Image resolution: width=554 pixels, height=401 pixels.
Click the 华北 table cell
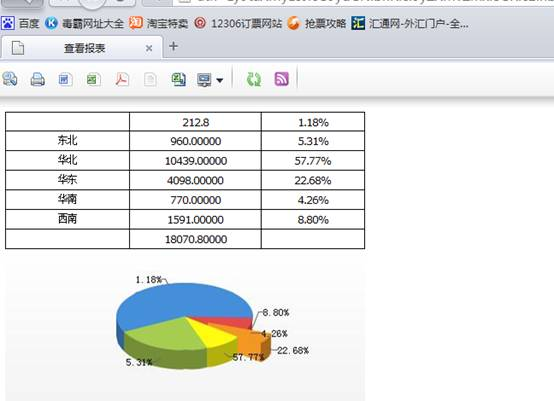click(67, 160)
